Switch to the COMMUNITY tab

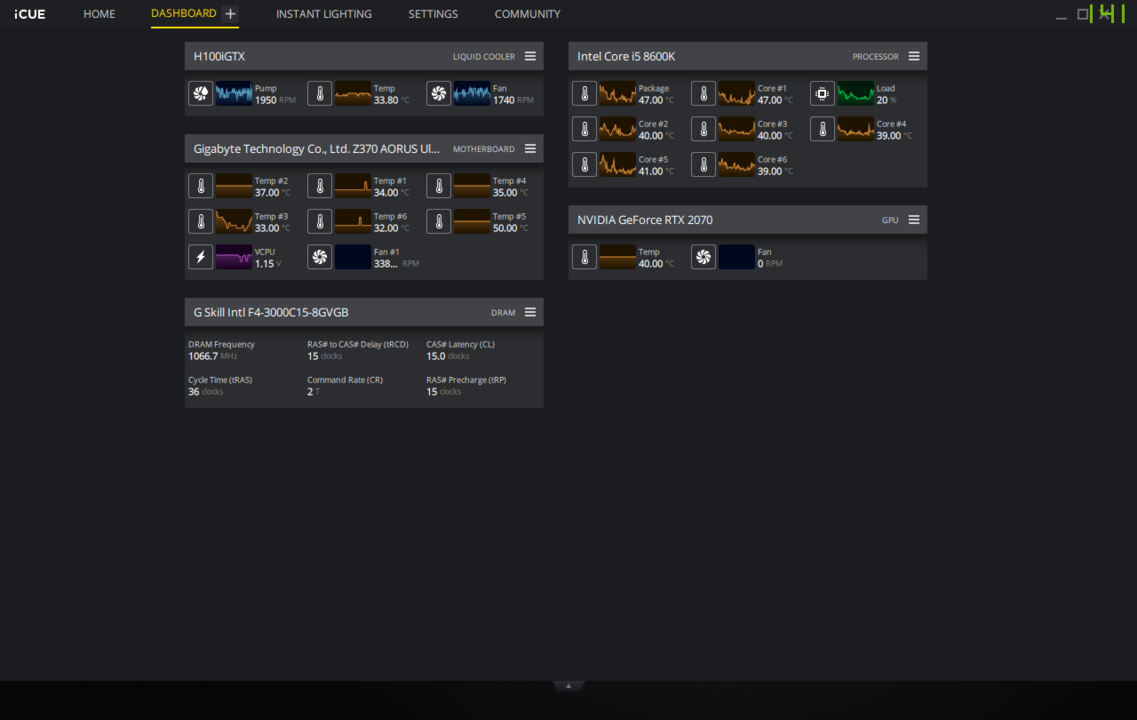coord(527,14)
